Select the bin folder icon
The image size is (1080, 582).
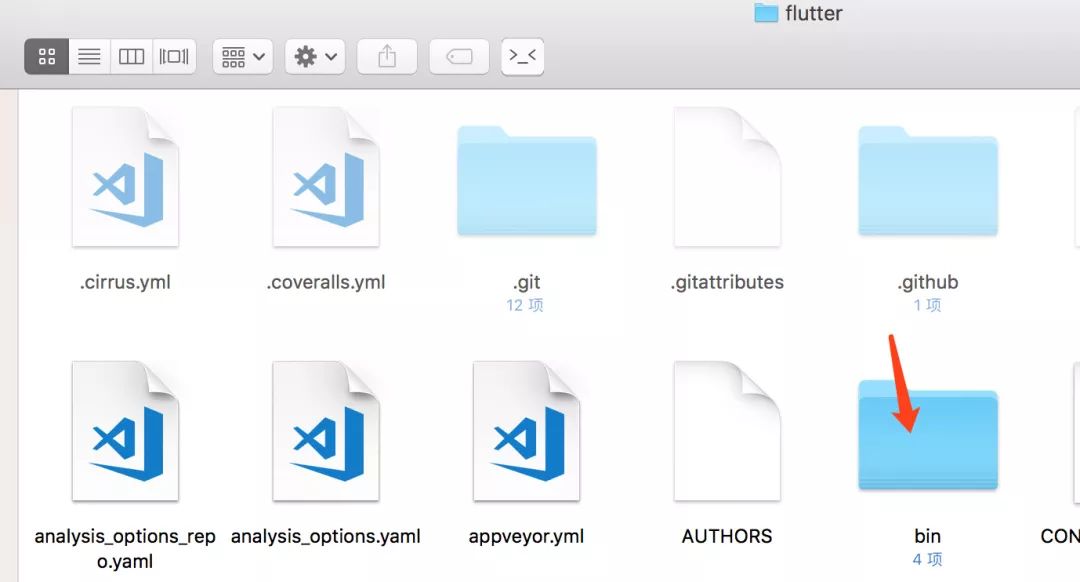coord(928,435)
